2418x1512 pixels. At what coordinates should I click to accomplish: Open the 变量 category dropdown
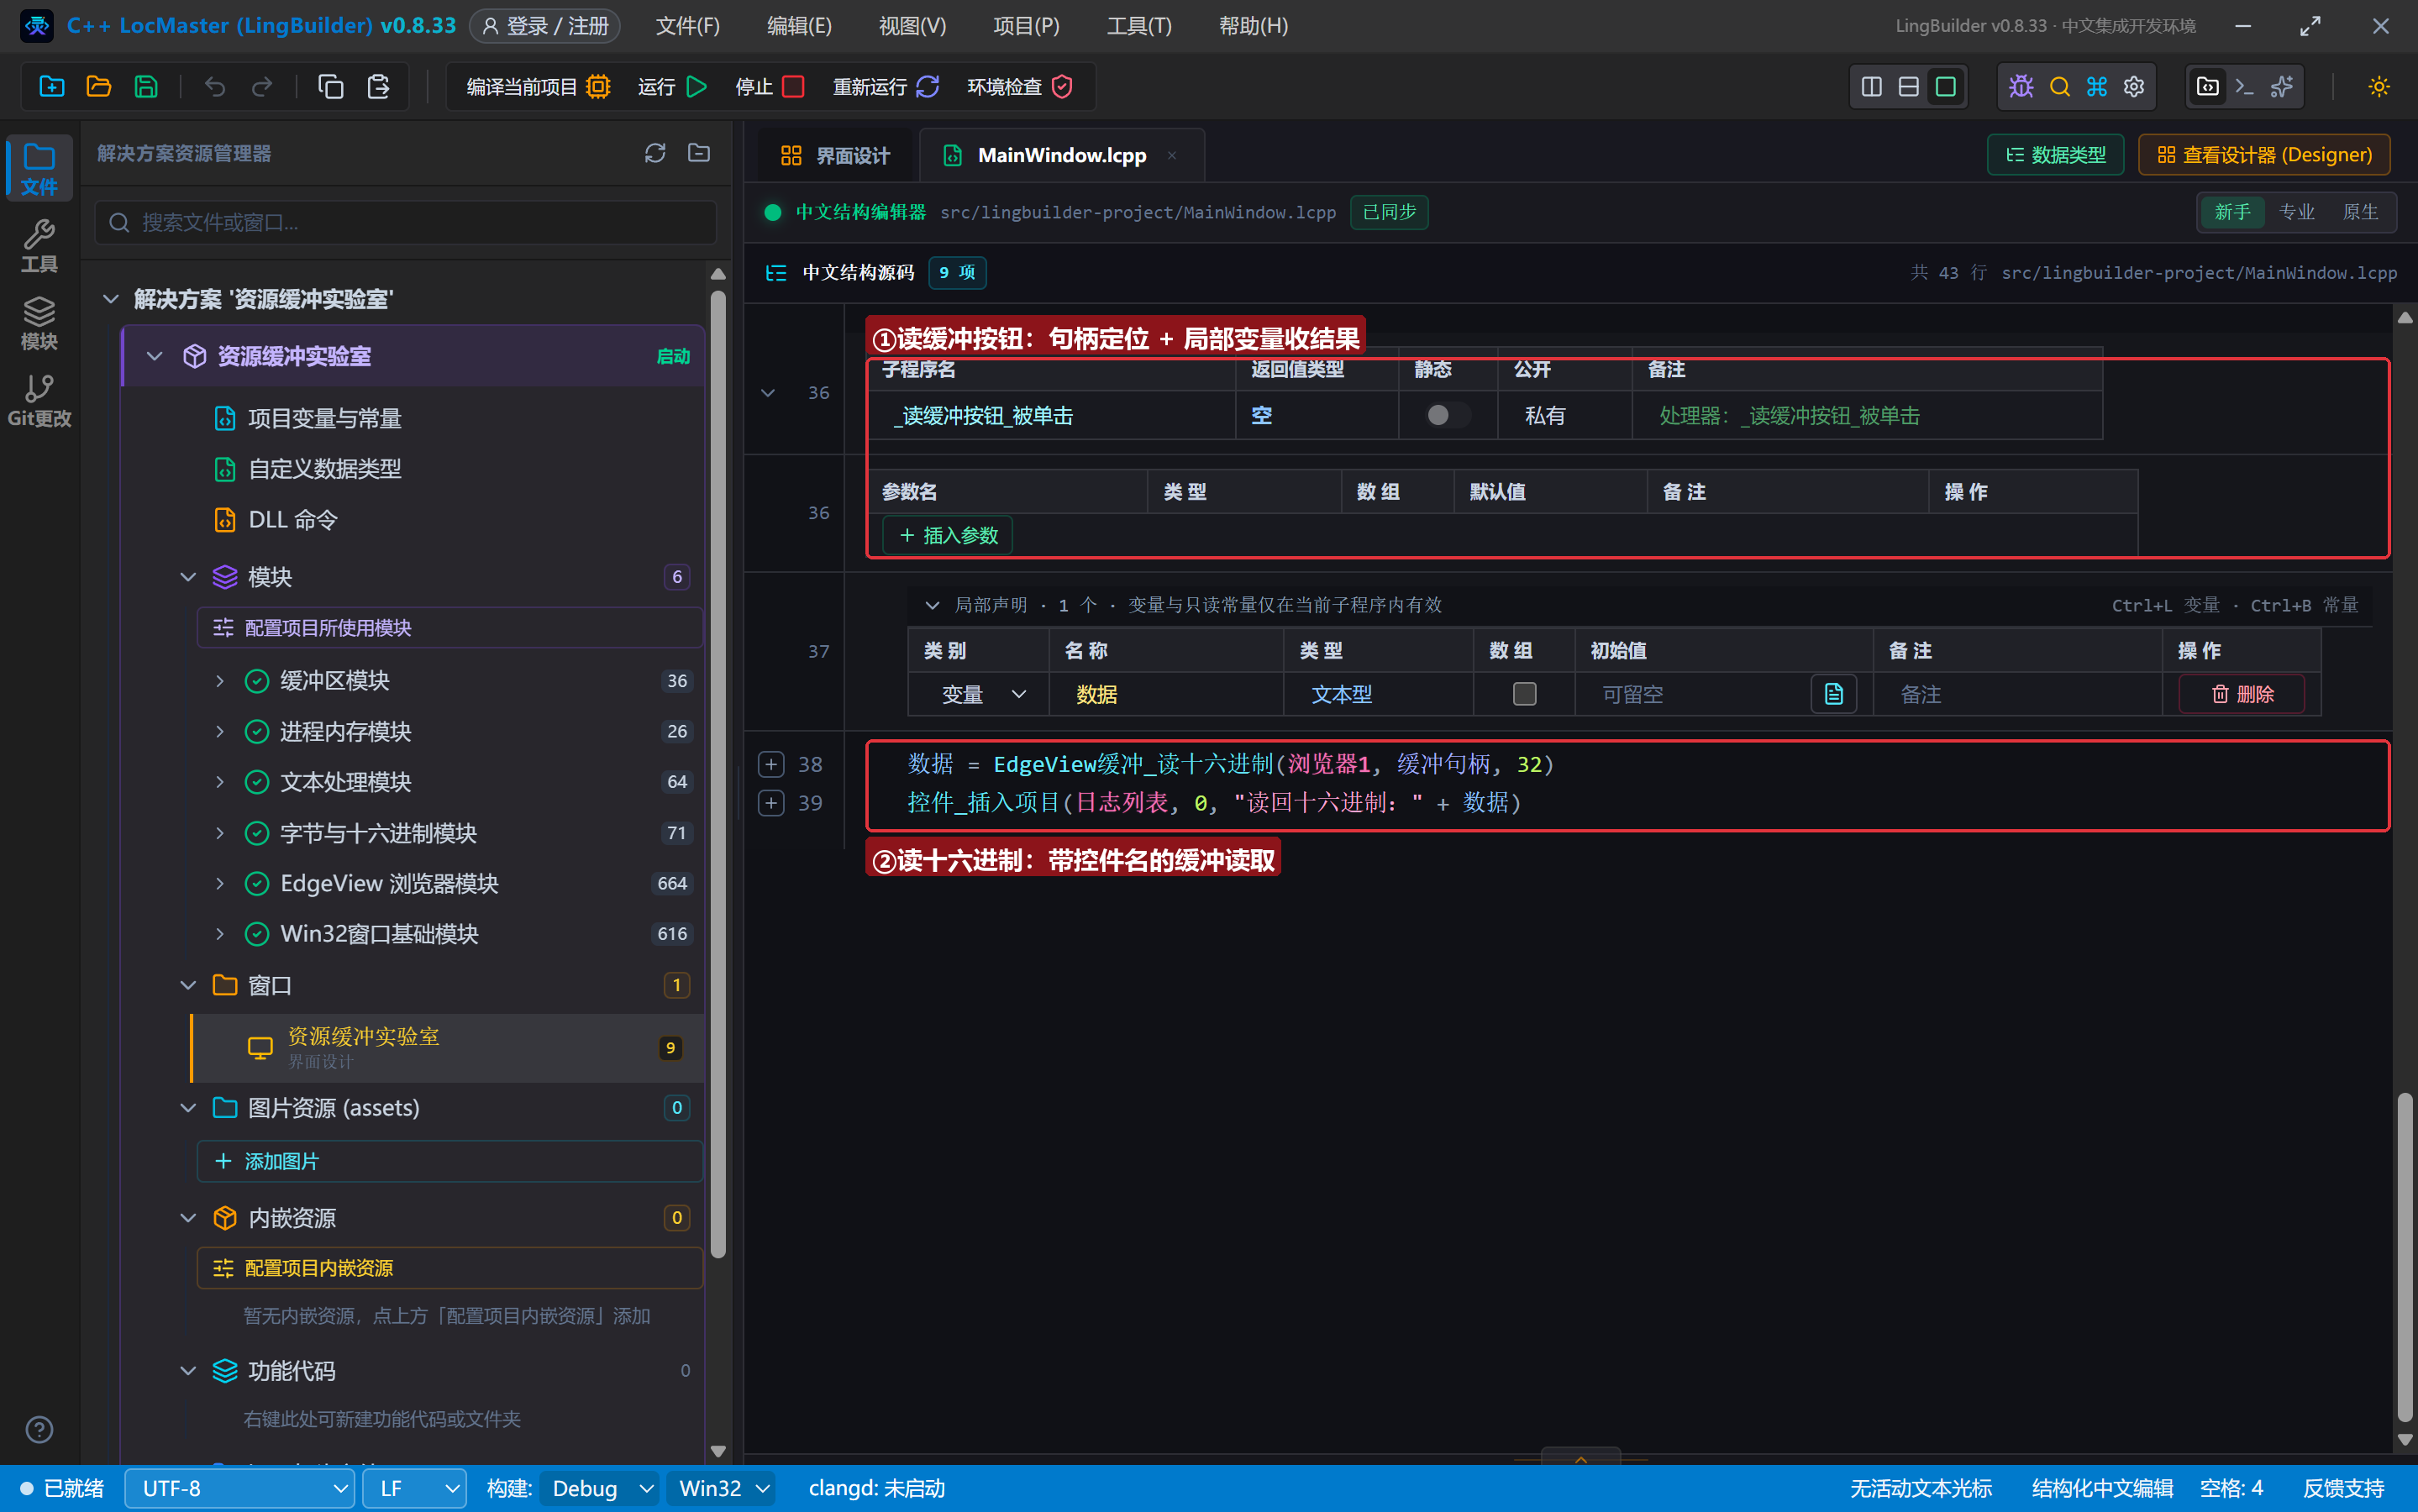click(x=980, y=694)
